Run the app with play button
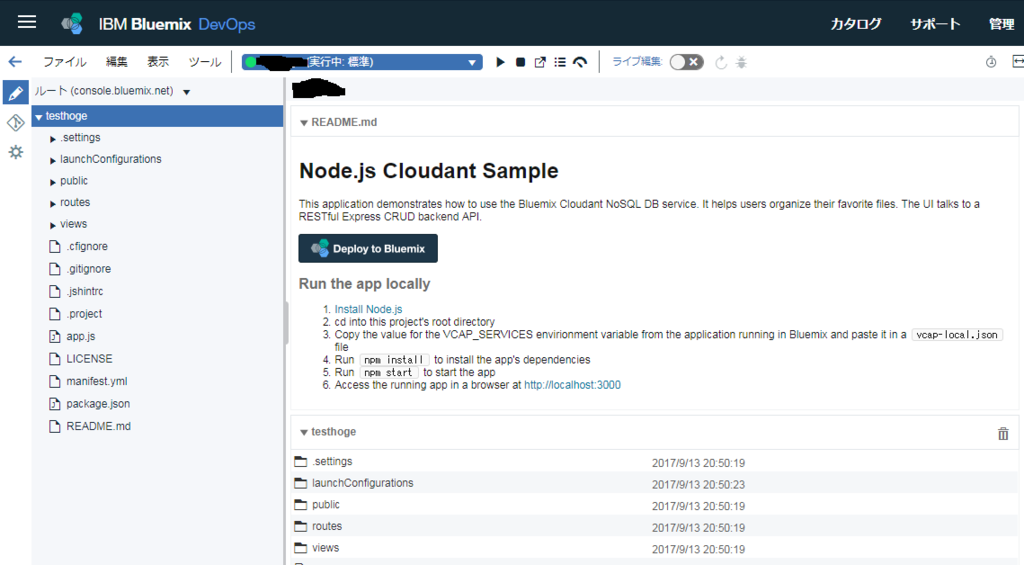Viewport: 1024px width, 565px height. point(500,62)
